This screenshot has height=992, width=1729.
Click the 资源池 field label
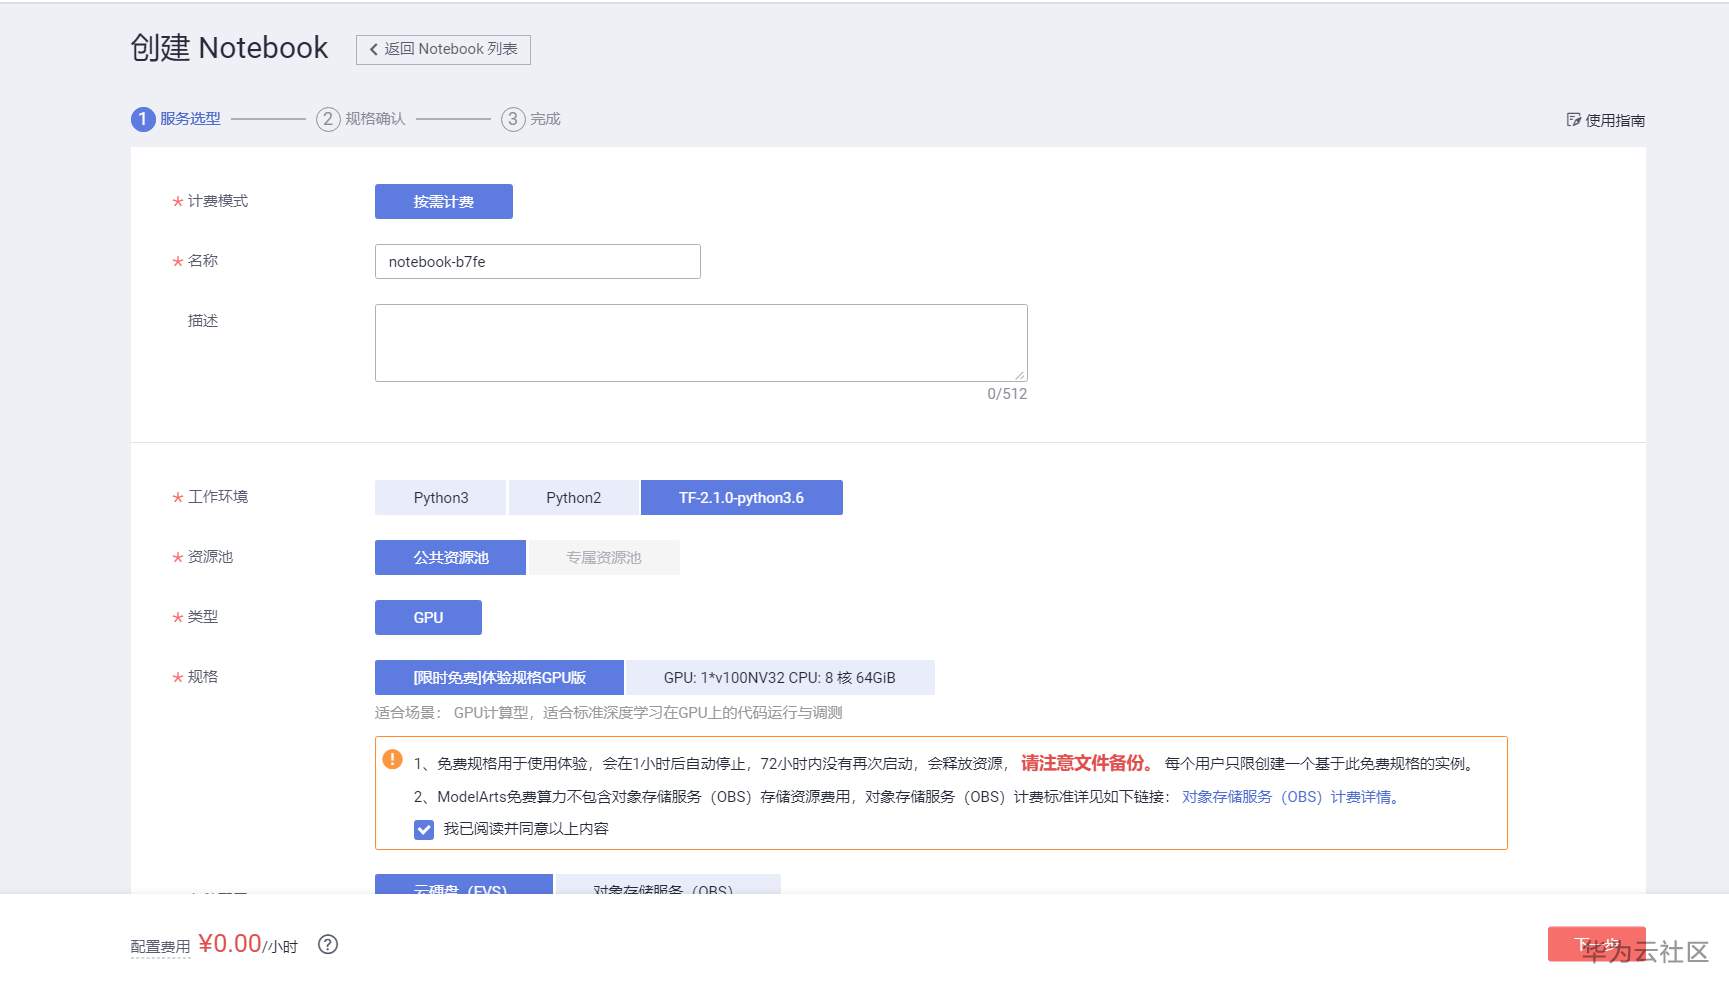coord(210,557)
